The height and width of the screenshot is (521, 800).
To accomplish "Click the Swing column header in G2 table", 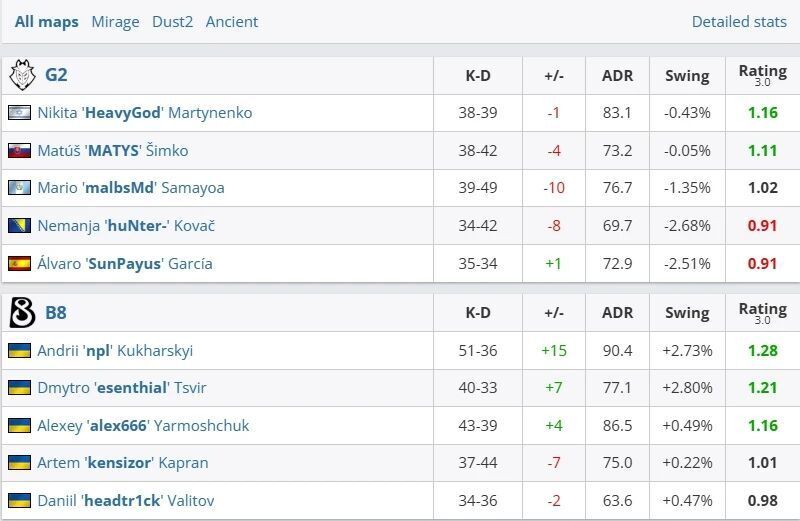I will 687,75.
